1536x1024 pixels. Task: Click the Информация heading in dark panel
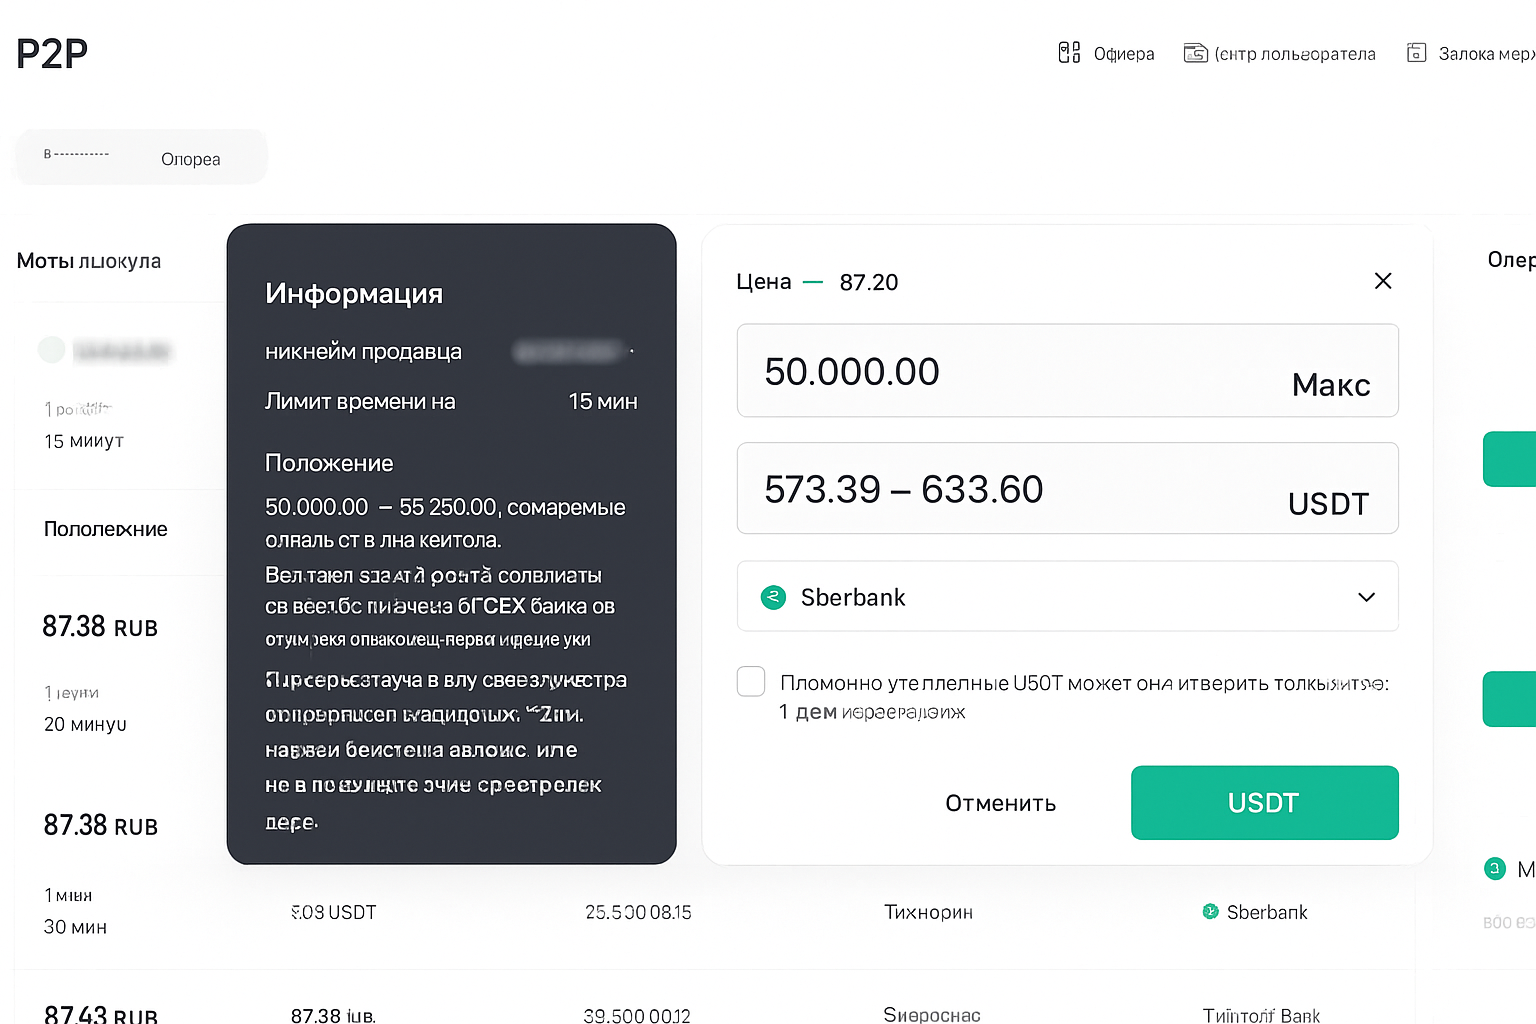354,293
